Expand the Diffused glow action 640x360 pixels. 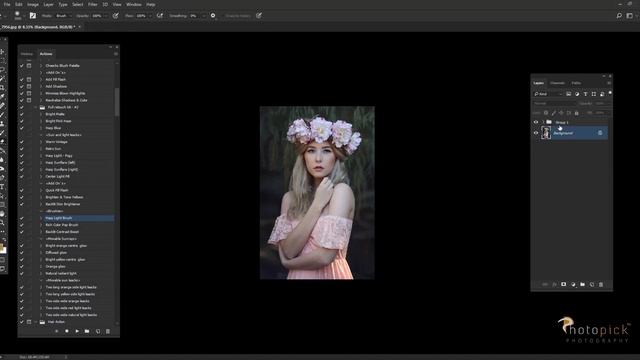pyautogui.click(x=41, y=253)
